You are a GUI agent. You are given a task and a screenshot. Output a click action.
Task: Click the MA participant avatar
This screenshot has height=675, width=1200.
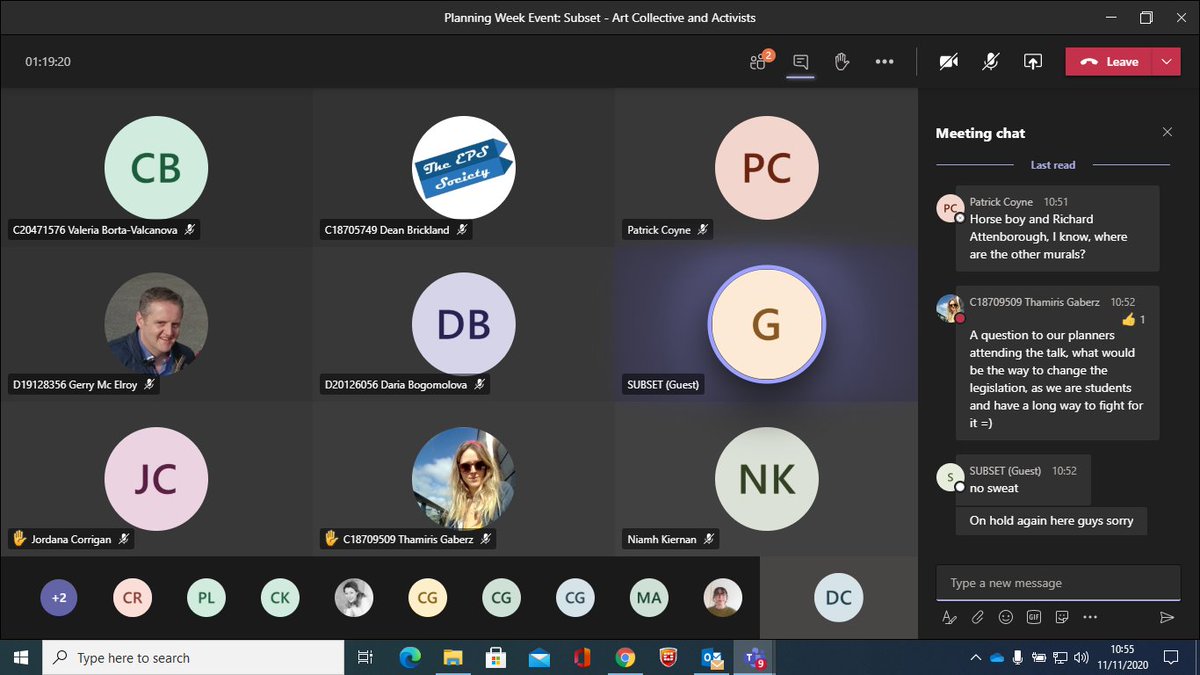coord(649,598)
